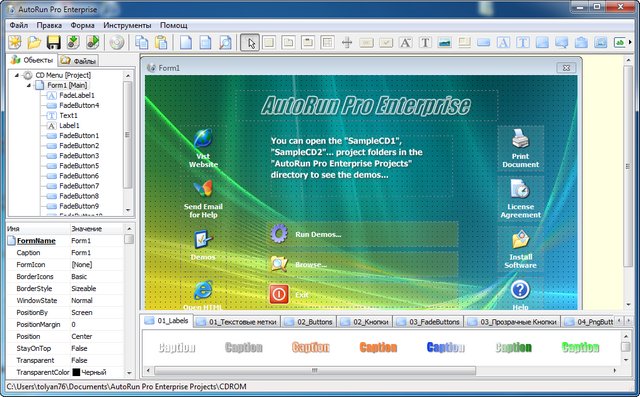Click the CD disc toolbar icon
The image size is (640, 397).
117,42
